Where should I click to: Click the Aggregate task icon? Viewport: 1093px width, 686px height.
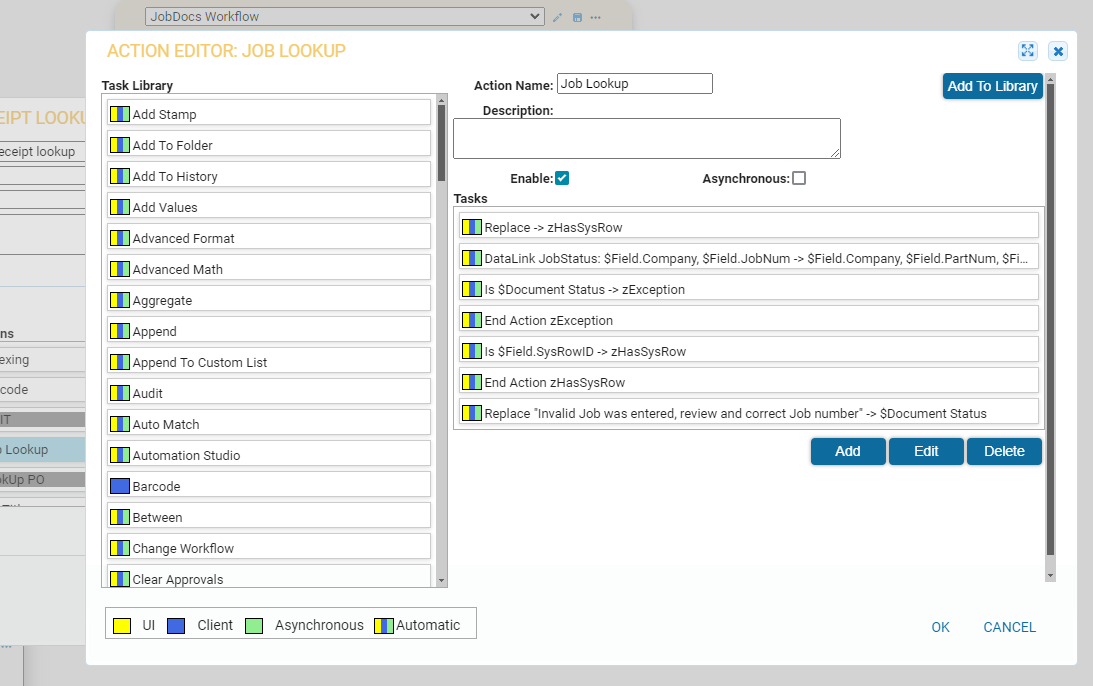point(120,300)
